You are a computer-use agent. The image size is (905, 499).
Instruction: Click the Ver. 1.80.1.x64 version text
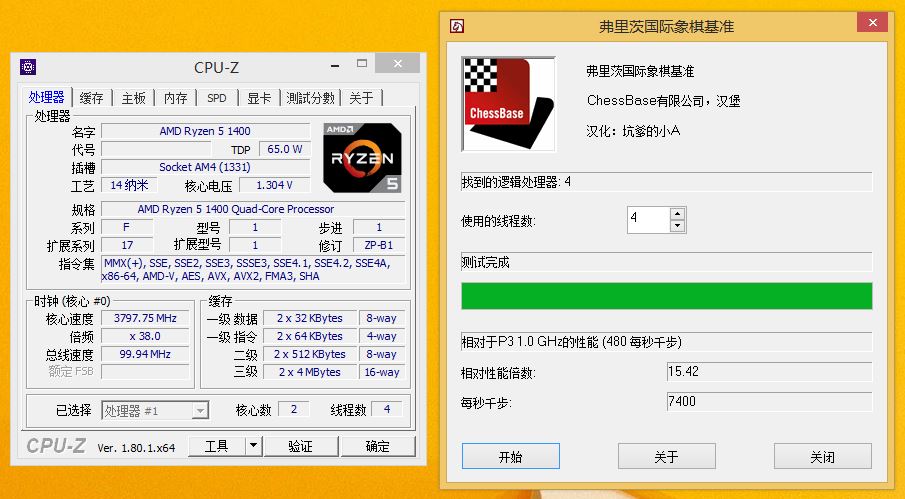tap(136, 448)
